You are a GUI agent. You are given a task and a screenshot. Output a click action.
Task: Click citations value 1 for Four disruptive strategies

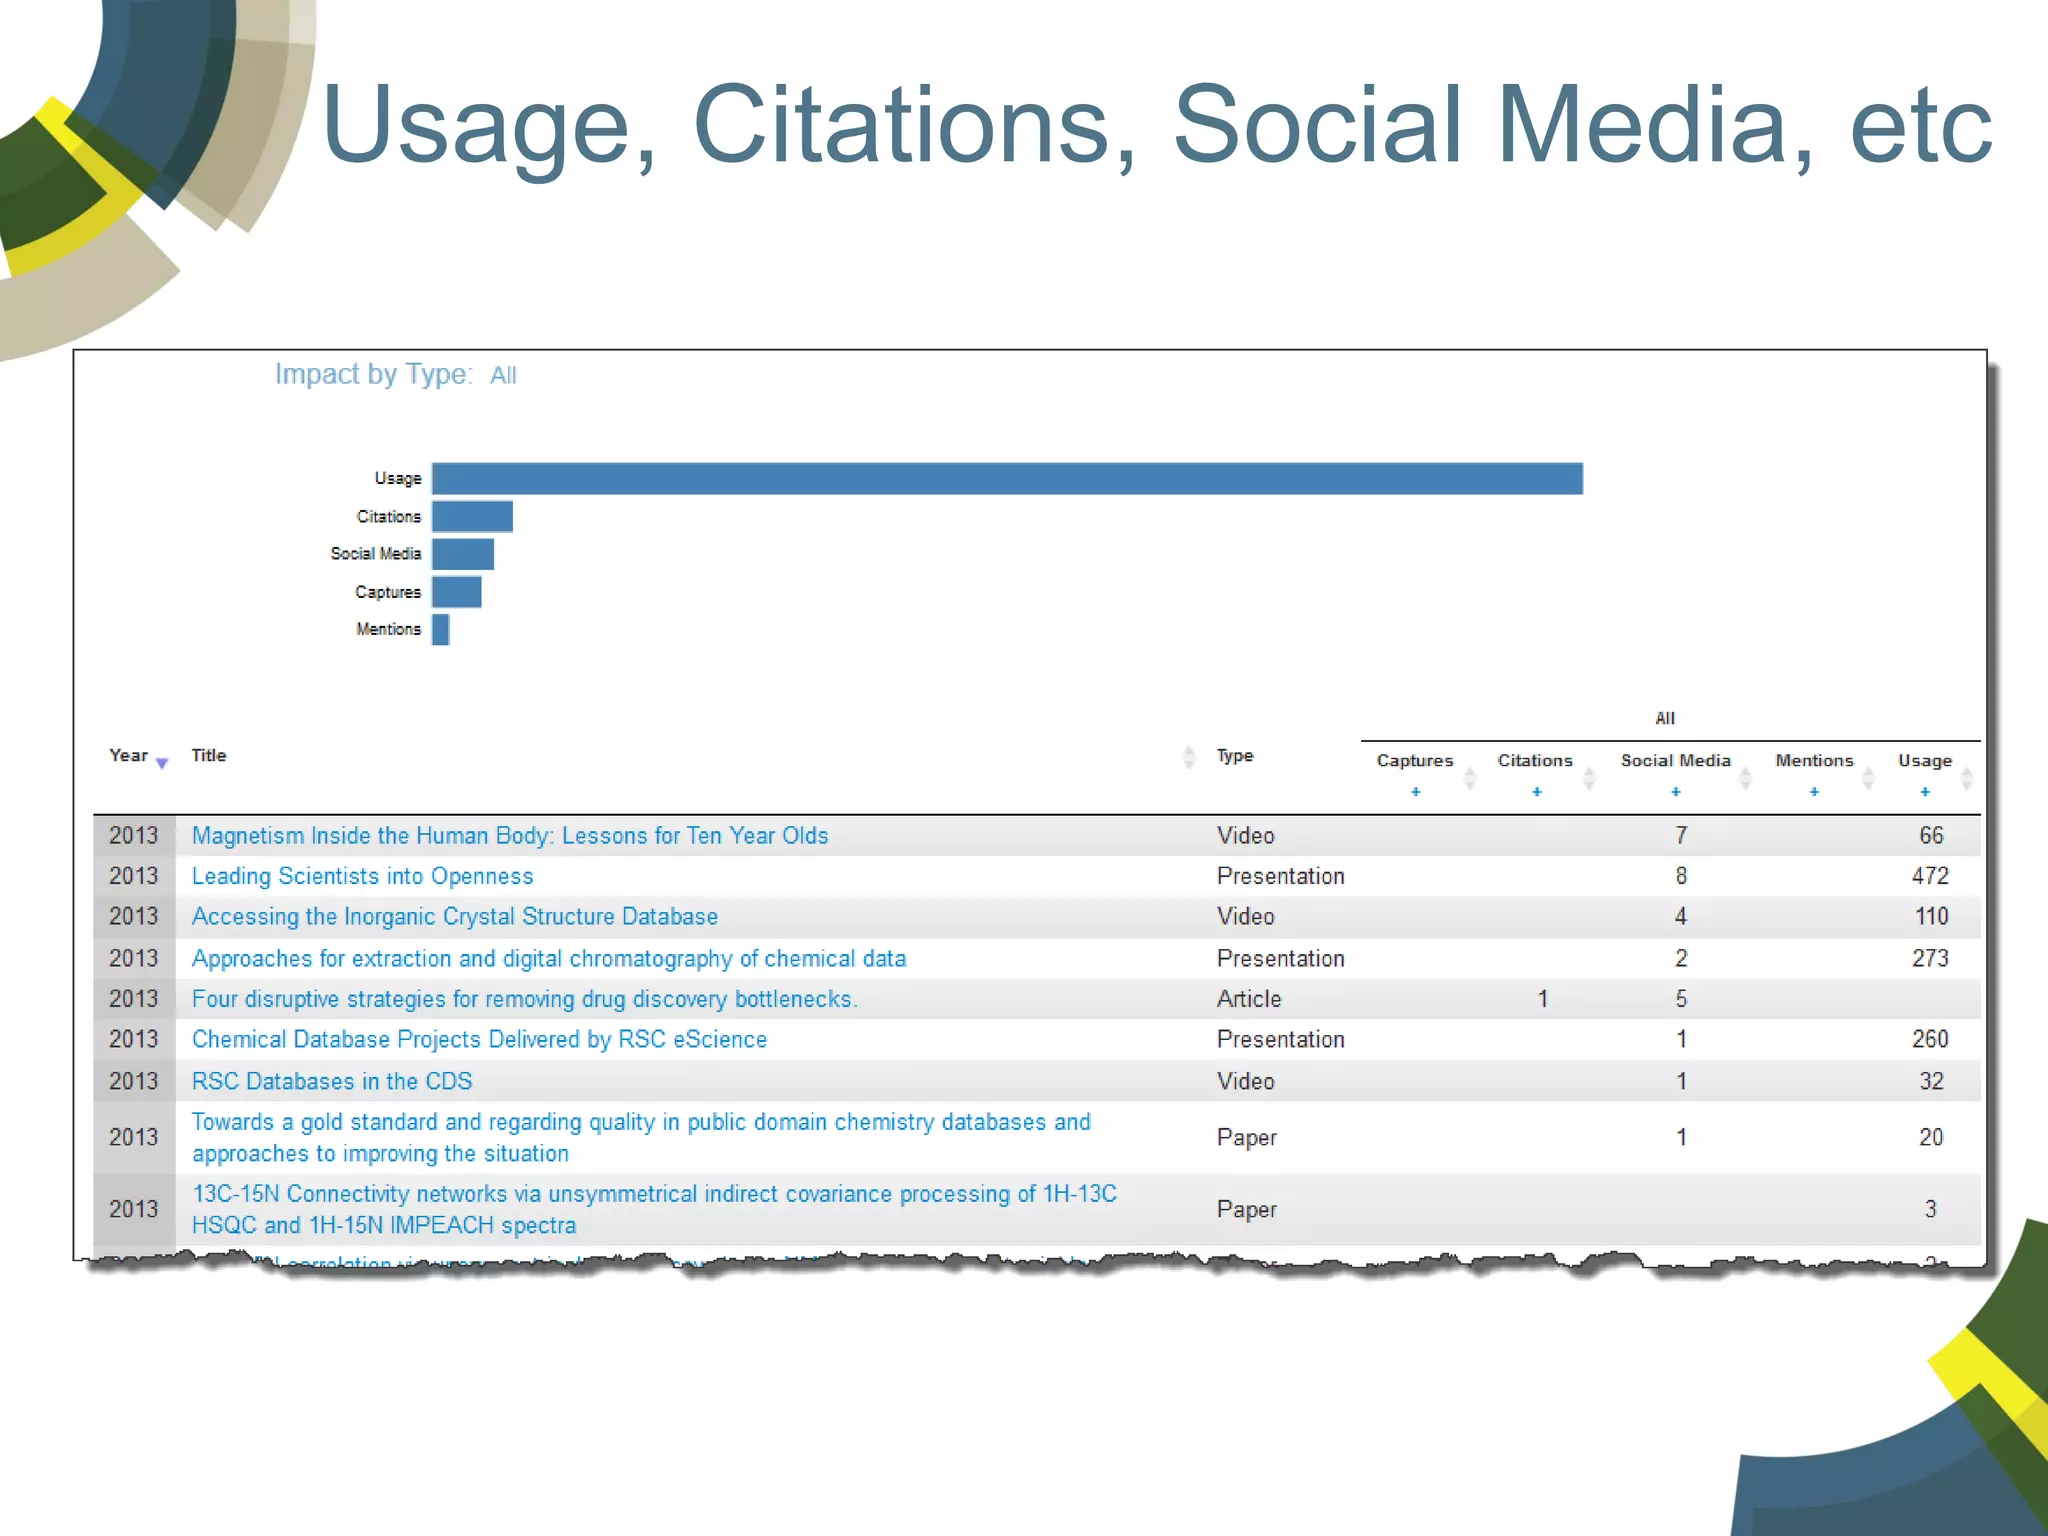click(1543, 999)
